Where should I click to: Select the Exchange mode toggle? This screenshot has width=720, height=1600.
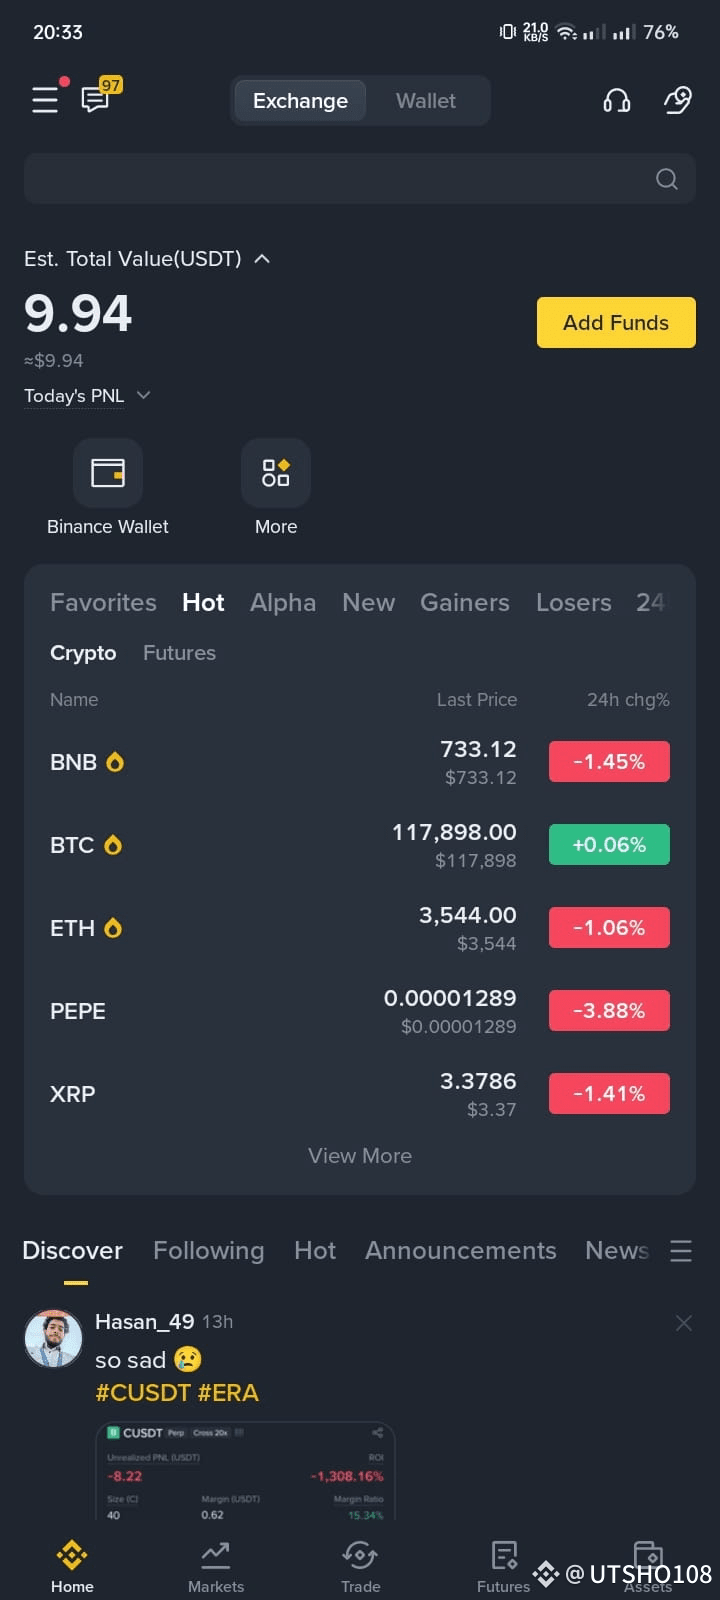tap(300, 101)
